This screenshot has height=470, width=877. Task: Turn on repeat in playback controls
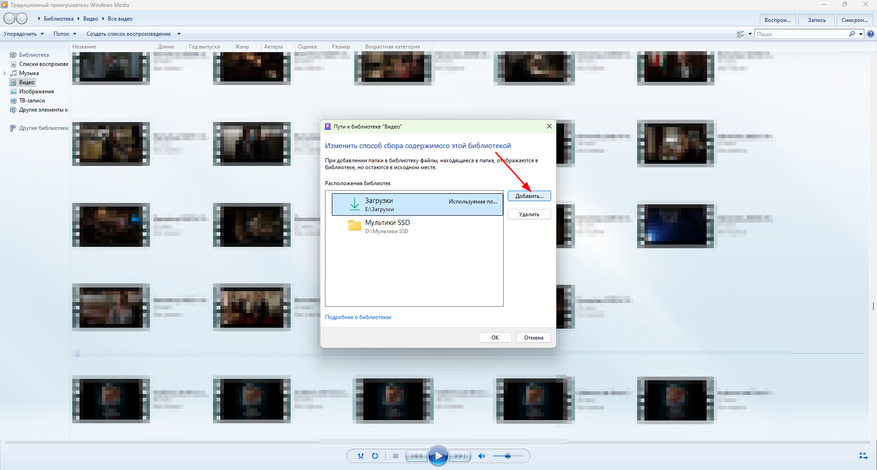[x=375, y=456]
